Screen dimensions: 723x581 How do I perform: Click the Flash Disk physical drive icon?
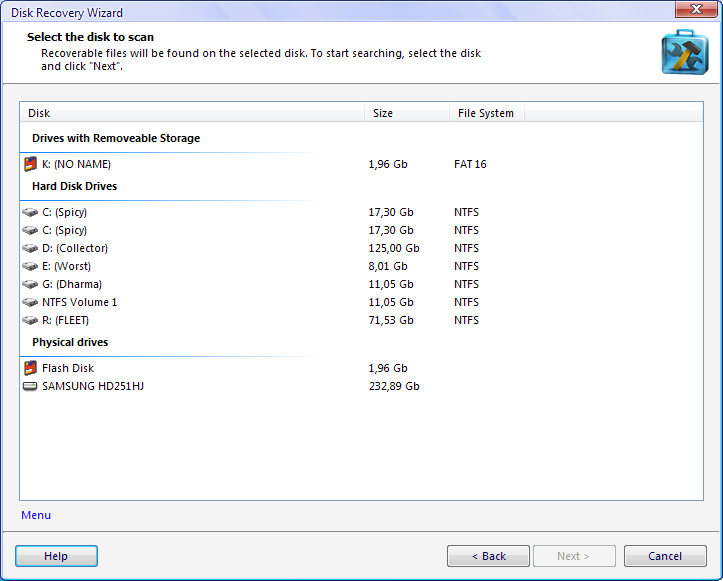[x=30, y=368]
